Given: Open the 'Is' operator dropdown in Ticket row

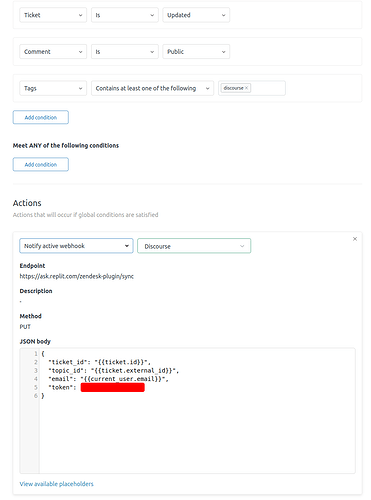Looking at the screenshot, I should [125, 15].
